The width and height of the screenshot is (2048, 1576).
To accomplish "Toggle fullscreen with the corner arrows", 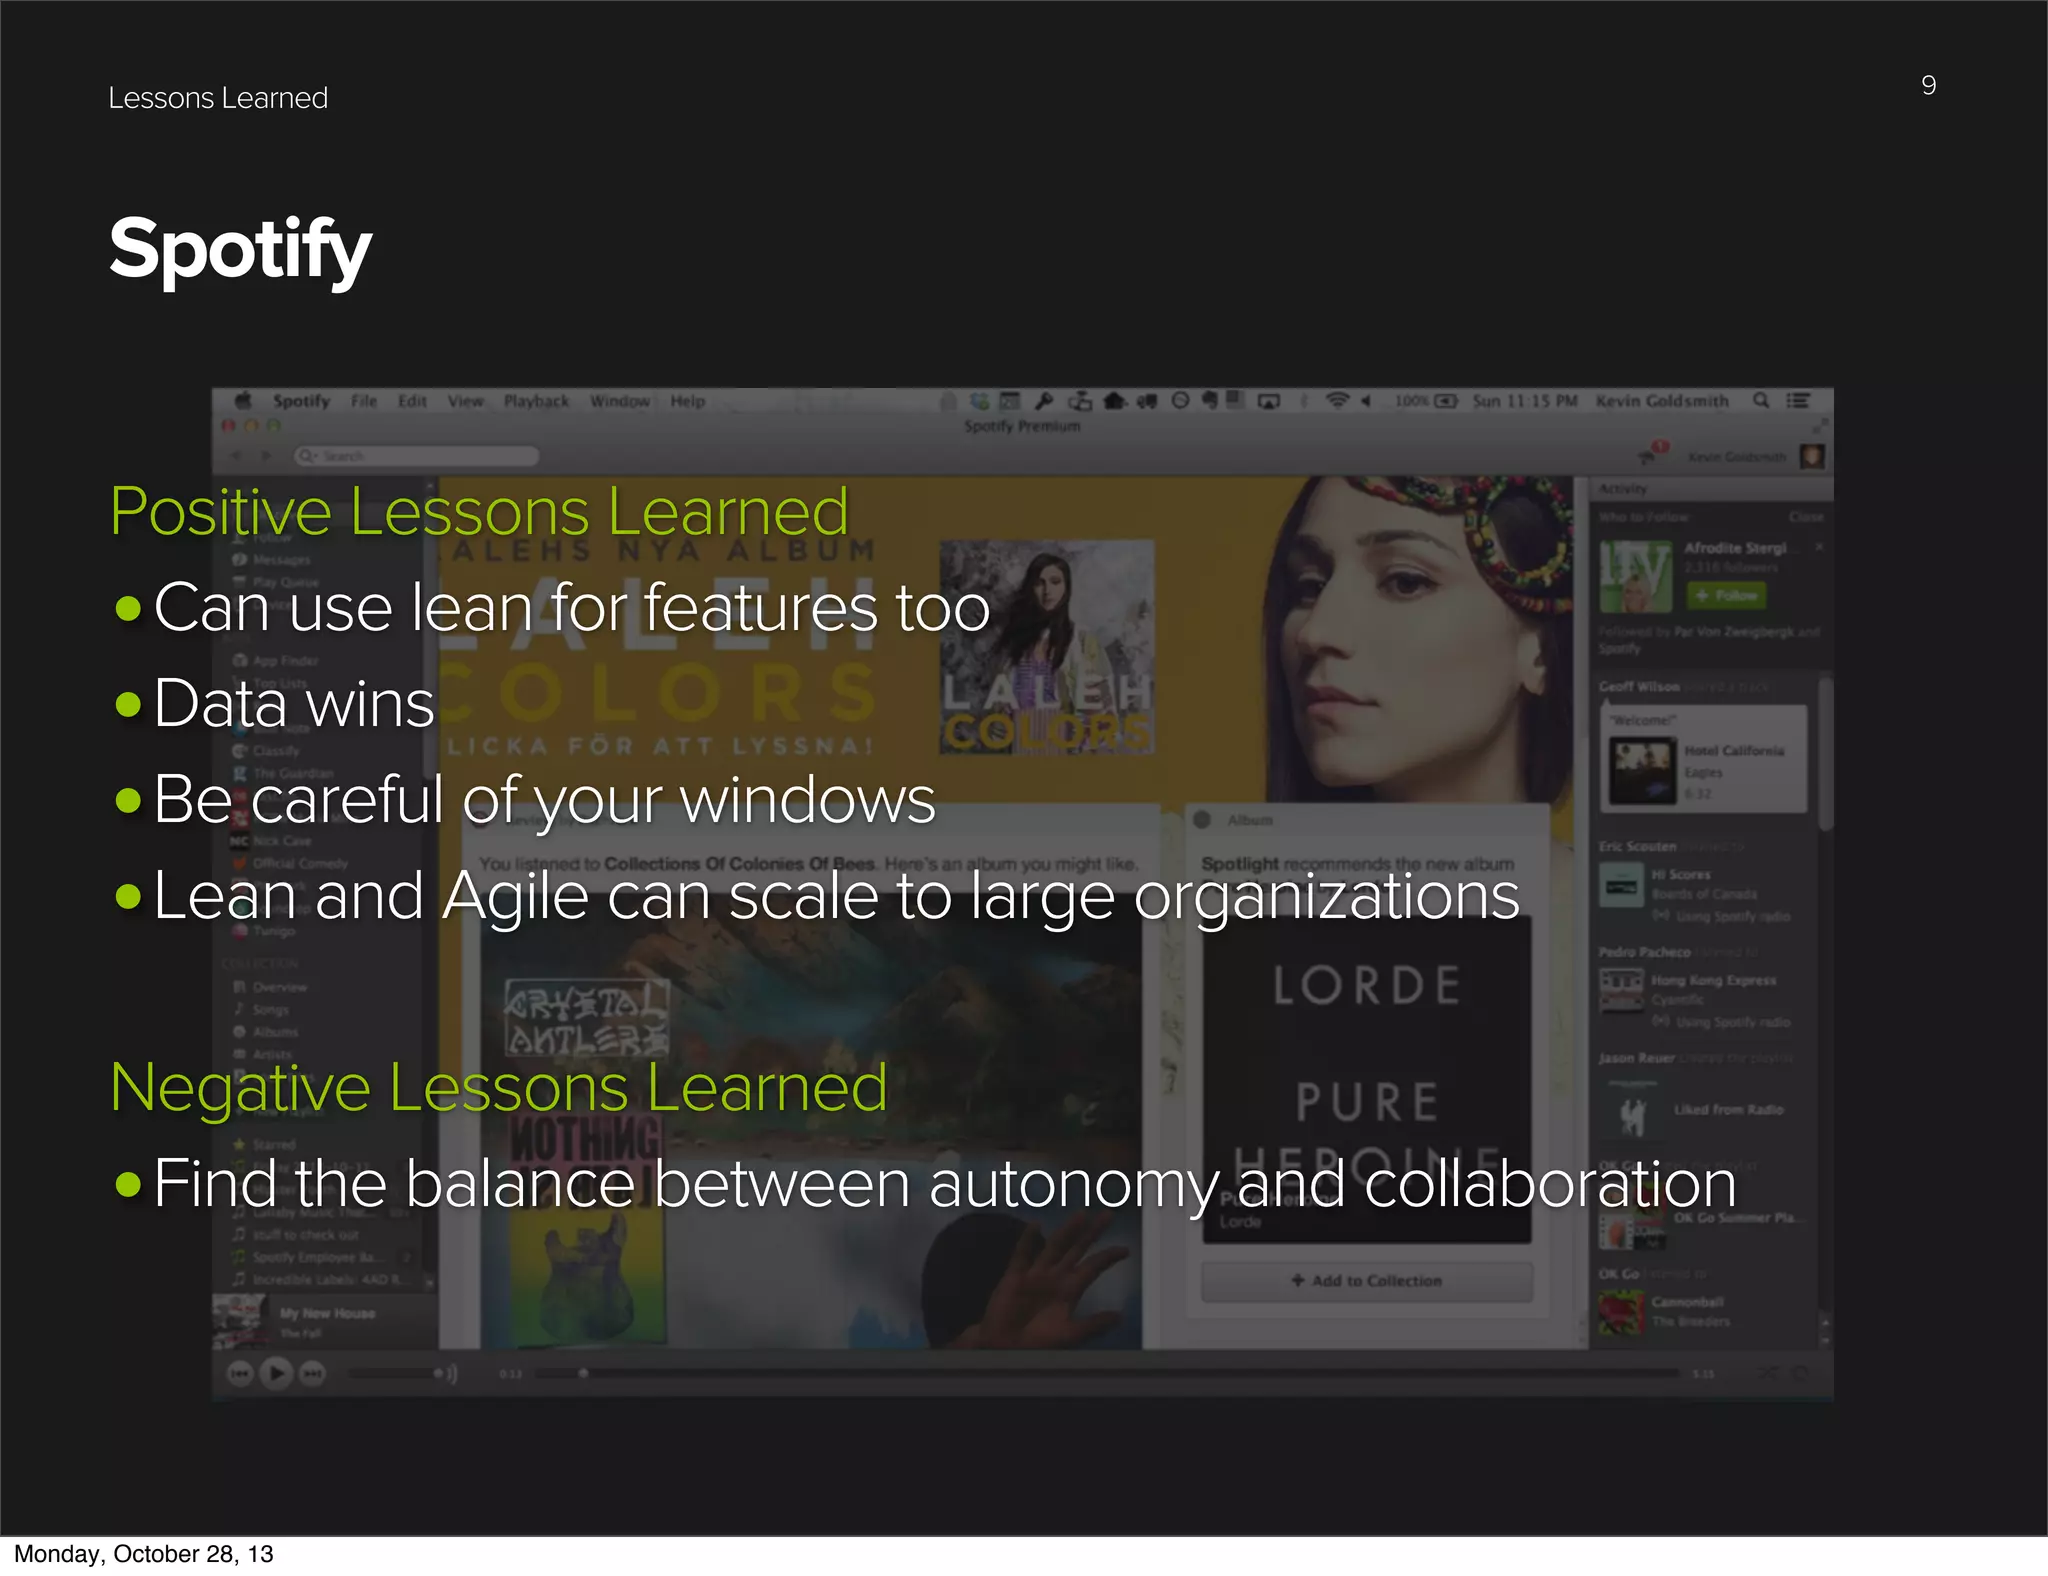I will [1821, 425].
